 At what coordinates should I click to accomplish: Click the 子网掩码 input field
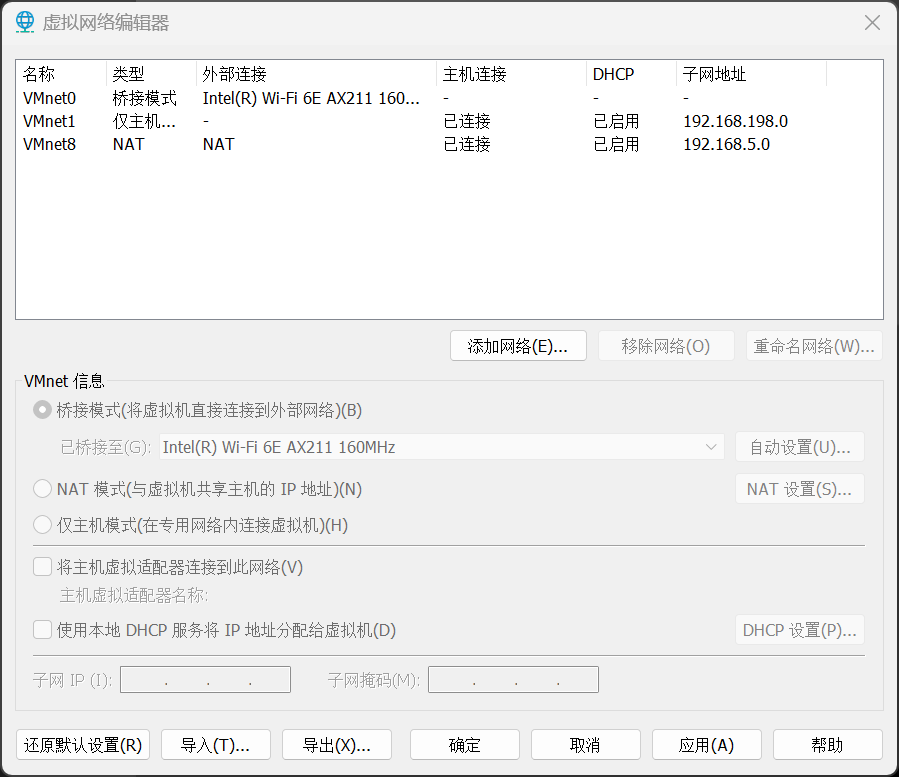(x=513, y=680)
